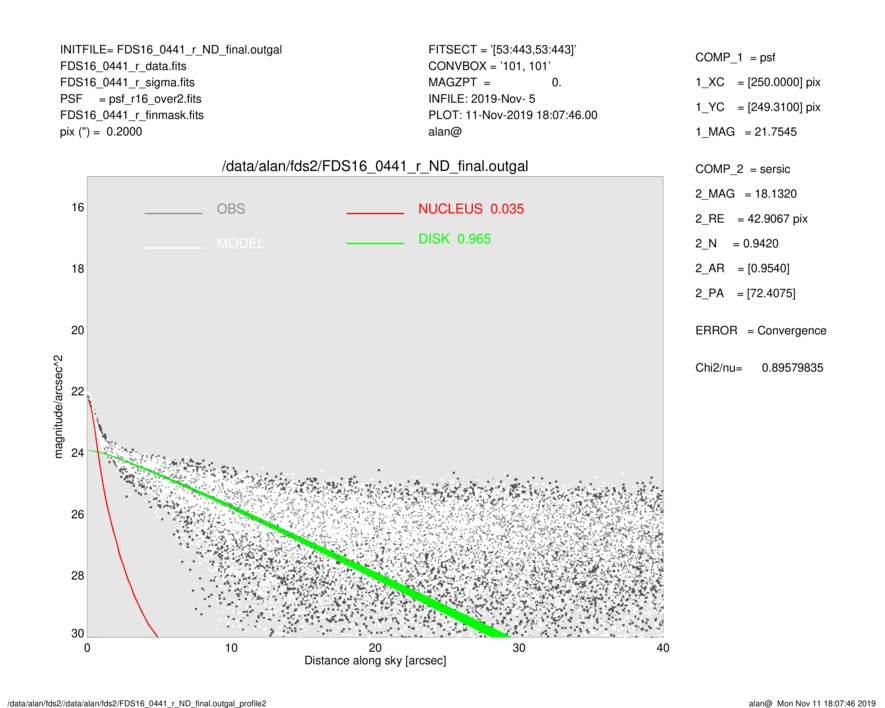The width and height of the screenshot is (885, 708).
Task: Click the COMP_2 = sersic label
Action: [742, 169]
